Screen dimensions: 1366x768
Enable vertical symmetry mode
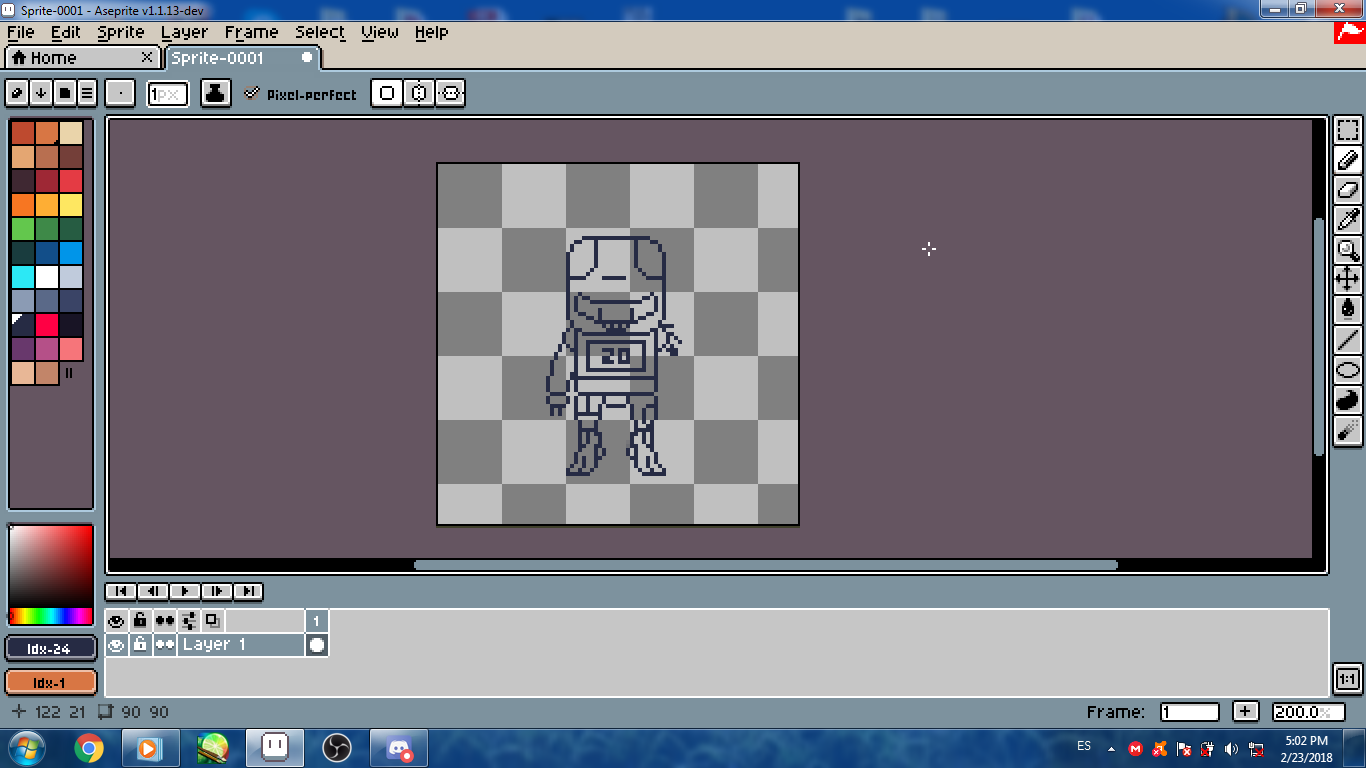[x=451, y=94]
